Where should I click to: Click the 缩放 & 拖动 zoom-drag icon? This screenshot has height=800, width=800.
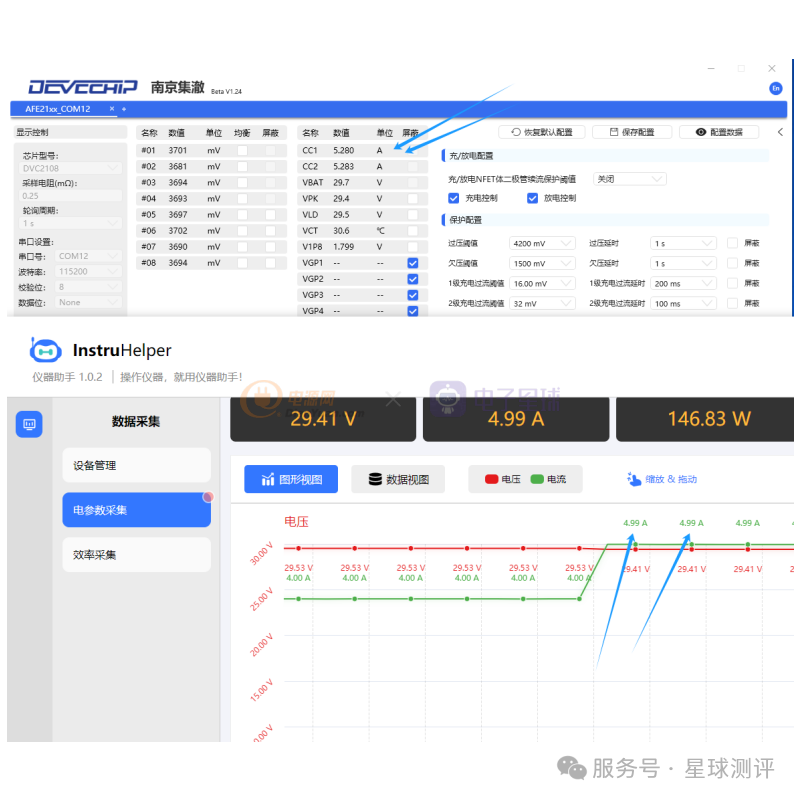tap(634, 480)
